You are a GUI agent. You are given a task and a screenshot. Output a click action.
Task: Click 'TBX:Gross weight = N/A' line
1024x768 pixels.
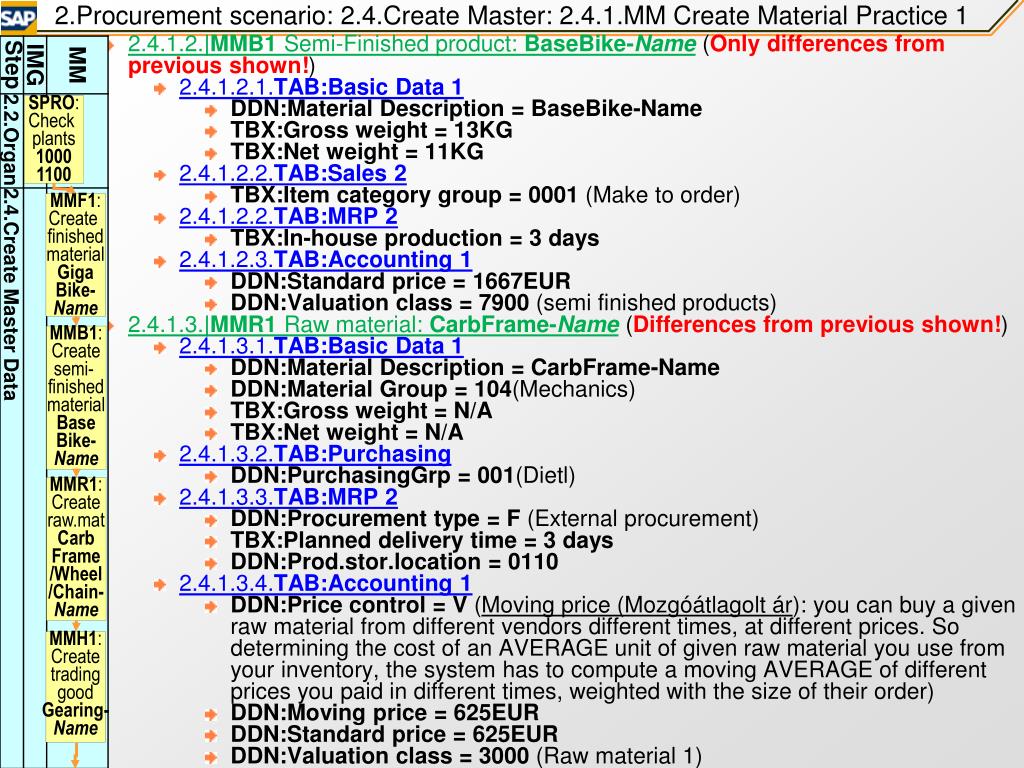361,410
